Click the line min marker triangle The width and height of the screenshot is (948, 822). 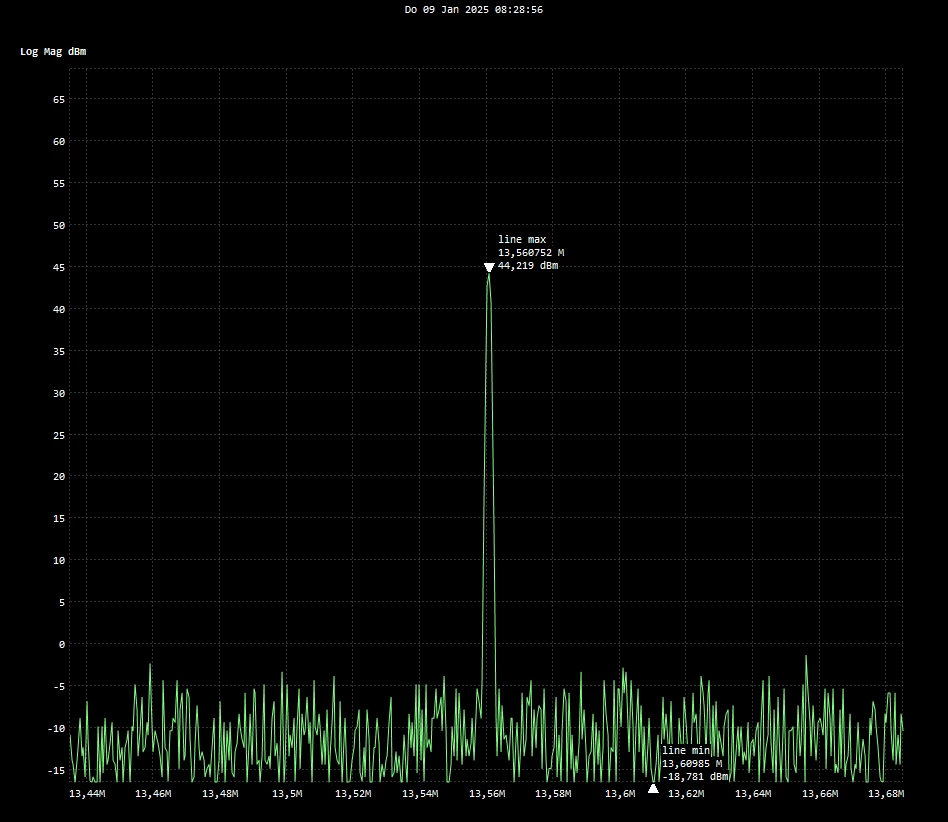[653, 788]
